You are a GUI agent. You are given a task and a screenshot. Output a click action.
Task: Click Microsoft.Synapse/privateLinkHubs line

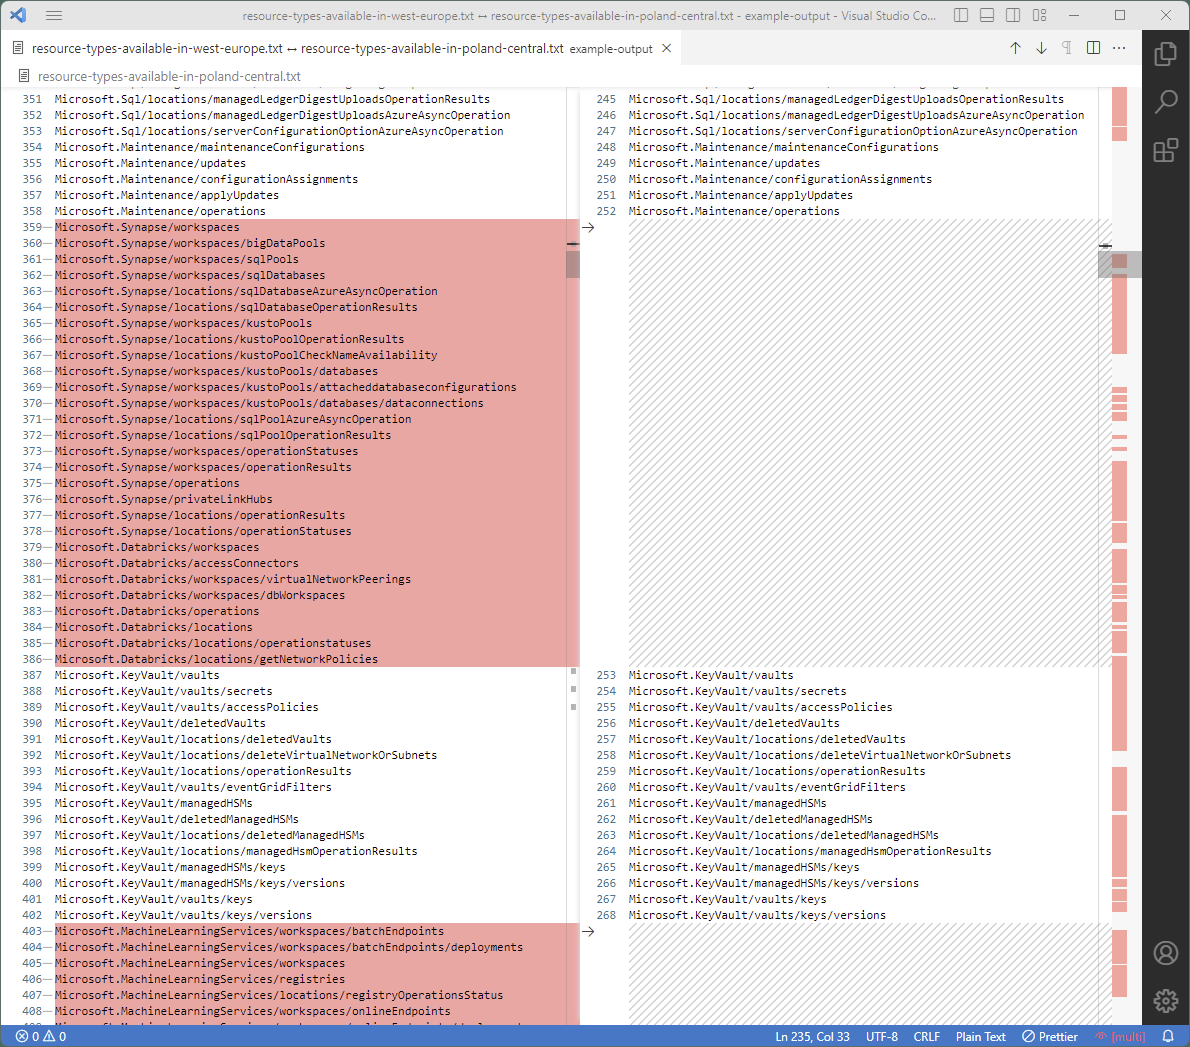163,499
